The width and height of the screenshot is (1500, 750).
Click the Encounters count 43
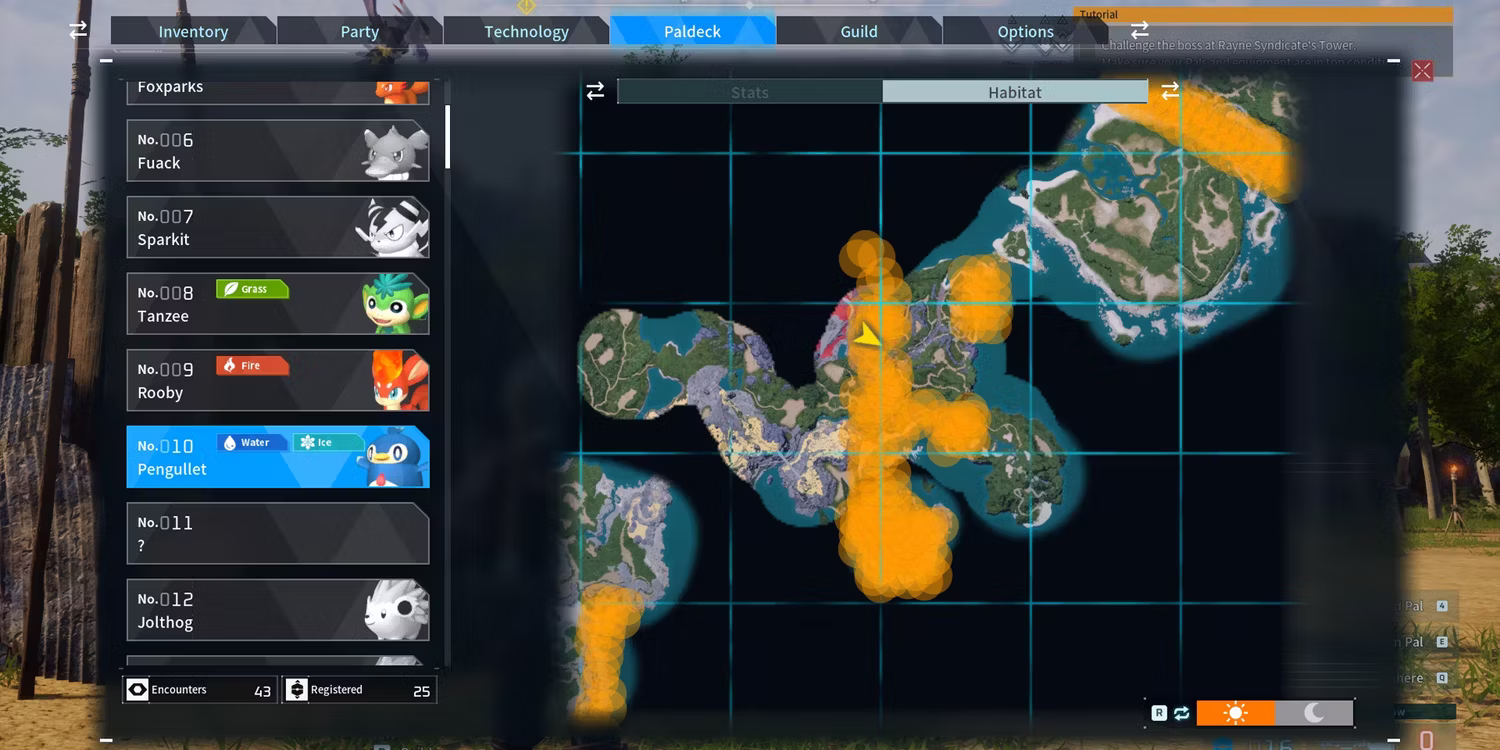[263, 691]
